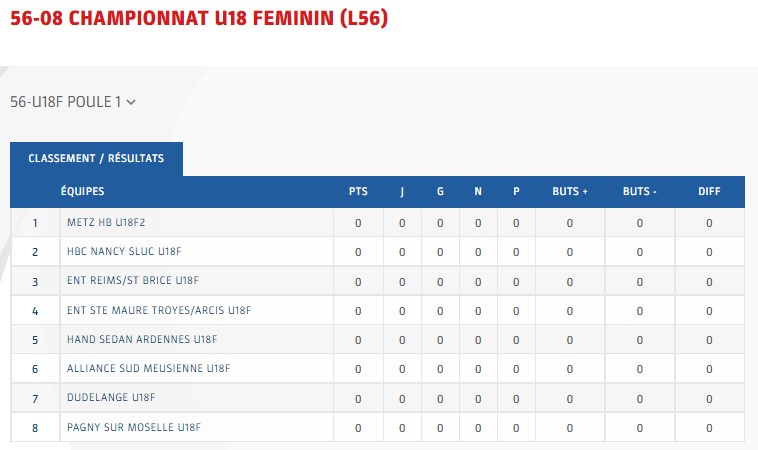
Task: Click ENT STE MAURE TROYES/ARCIS U18F
Action: (x=158, y=311)
